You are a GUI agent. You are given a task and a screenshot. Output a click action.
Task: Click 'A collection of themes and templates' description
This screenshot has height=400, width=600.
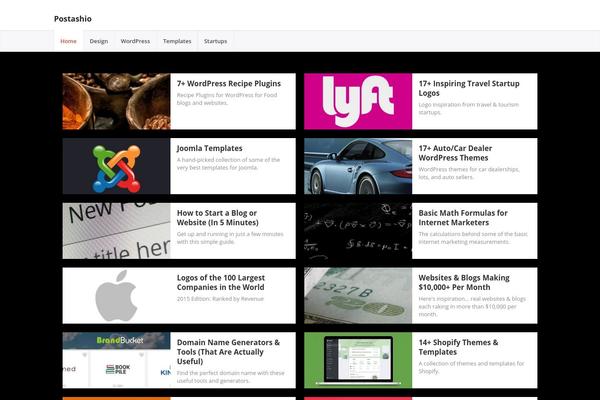[x=471, y=367]
